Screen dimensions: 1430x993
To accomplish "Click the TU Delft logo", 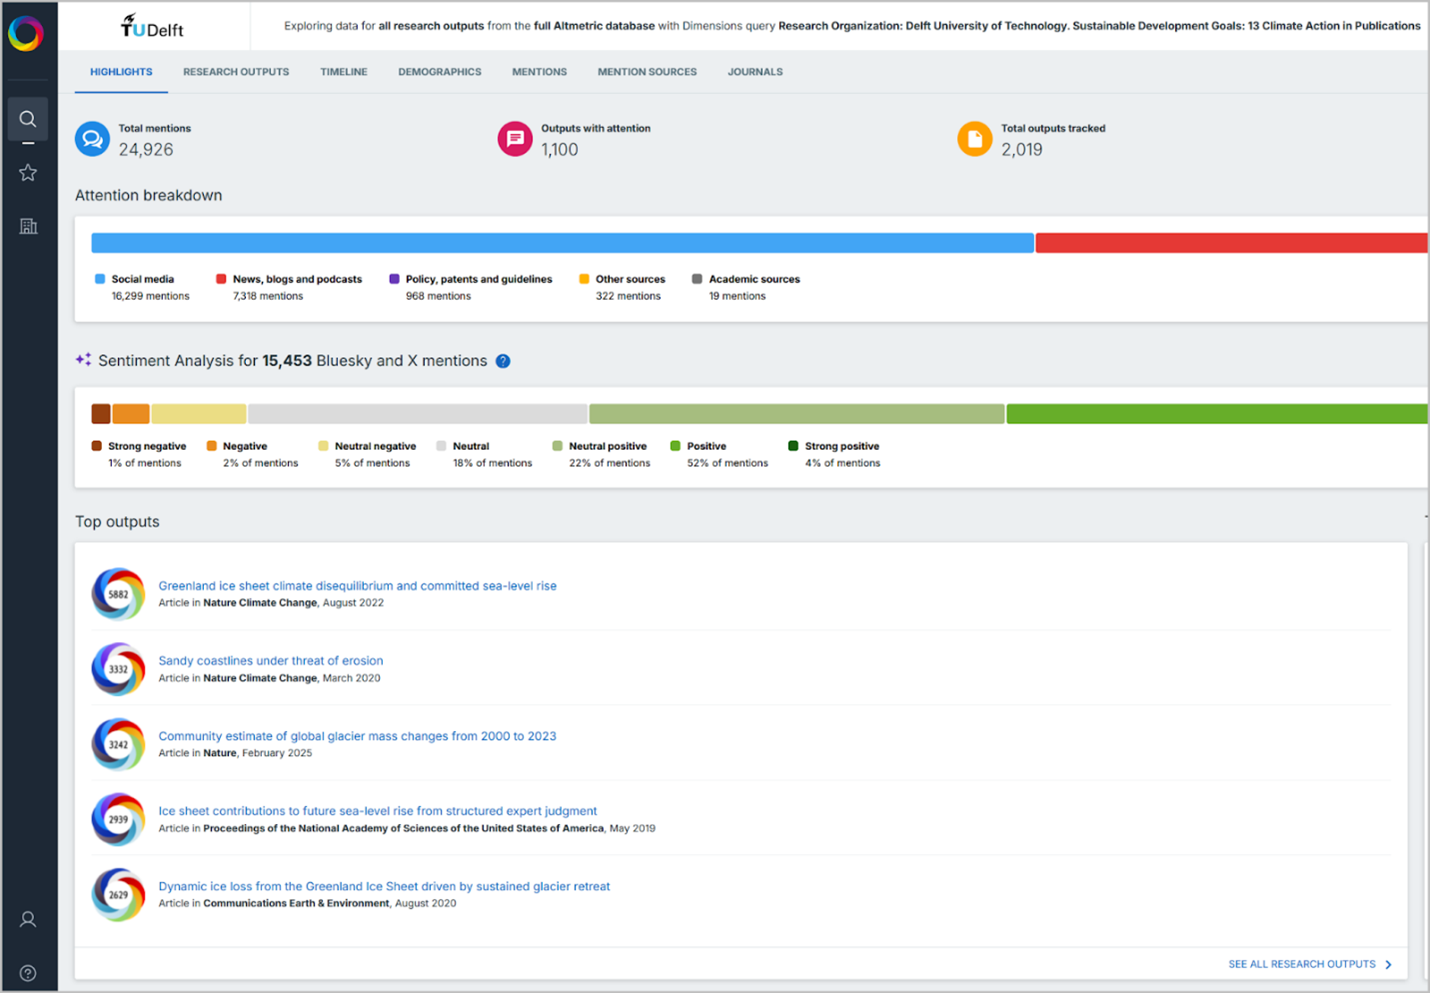I will (x=152, y=27).
